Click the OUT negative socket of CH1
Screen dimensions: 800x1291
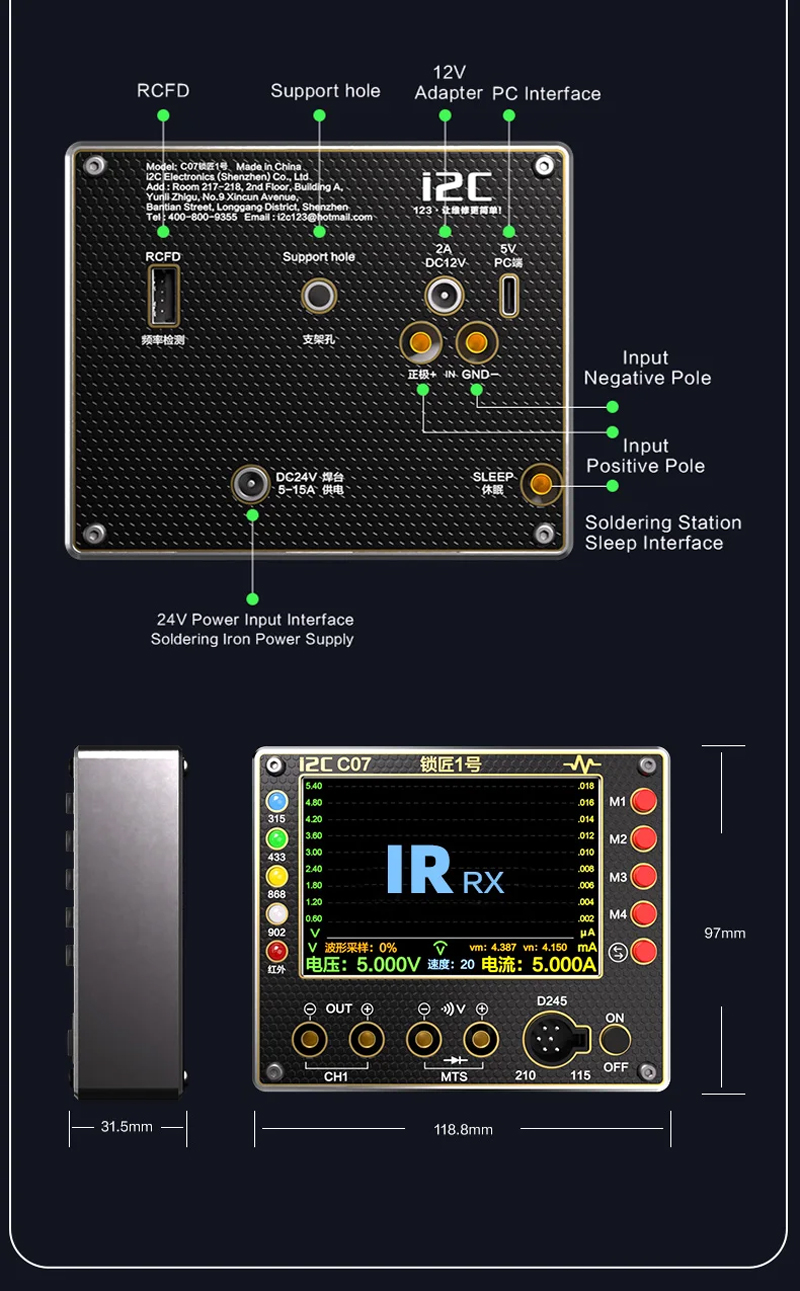pos(310,1040)
